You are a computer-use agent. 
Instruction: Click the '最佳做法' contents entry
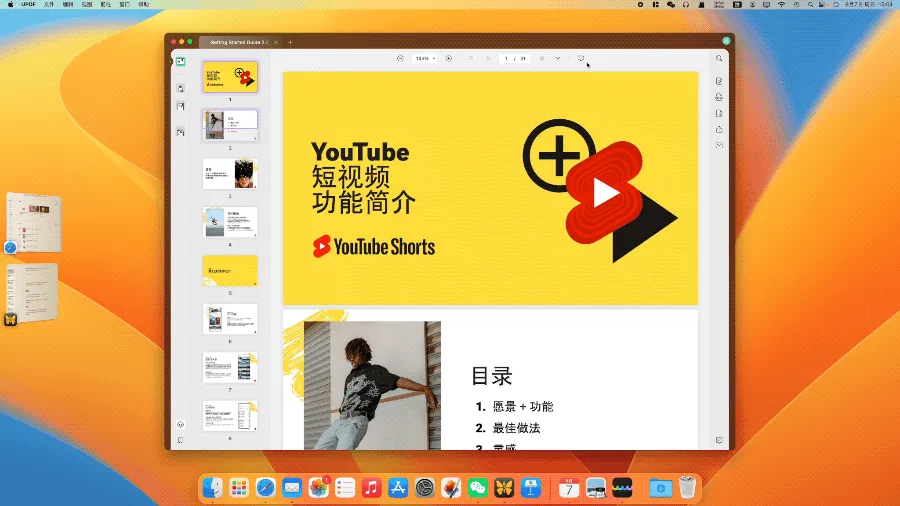516,428
